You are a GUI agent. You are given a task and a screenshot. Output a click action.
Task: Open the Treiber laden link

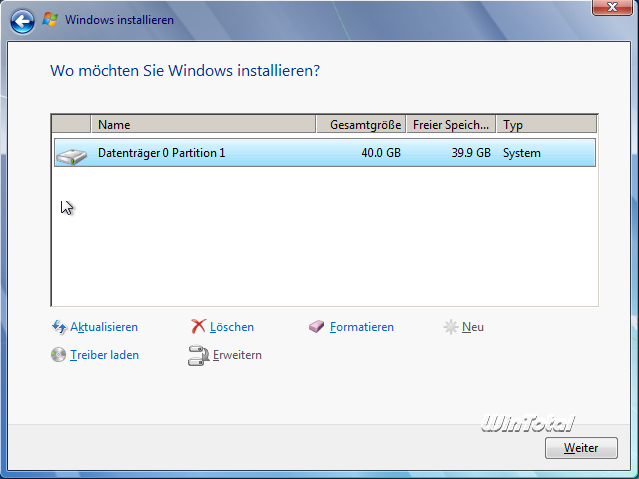(104, 355)
